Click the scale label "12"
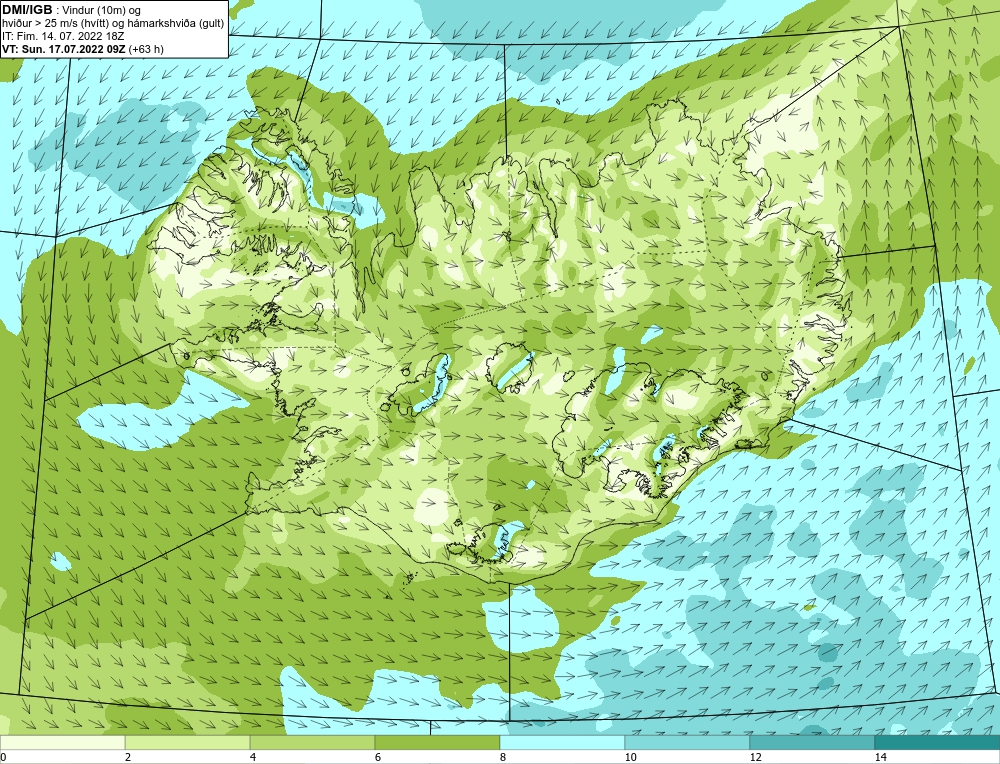1000x764 pixels. pyautogui.click(x=756, y=757)
